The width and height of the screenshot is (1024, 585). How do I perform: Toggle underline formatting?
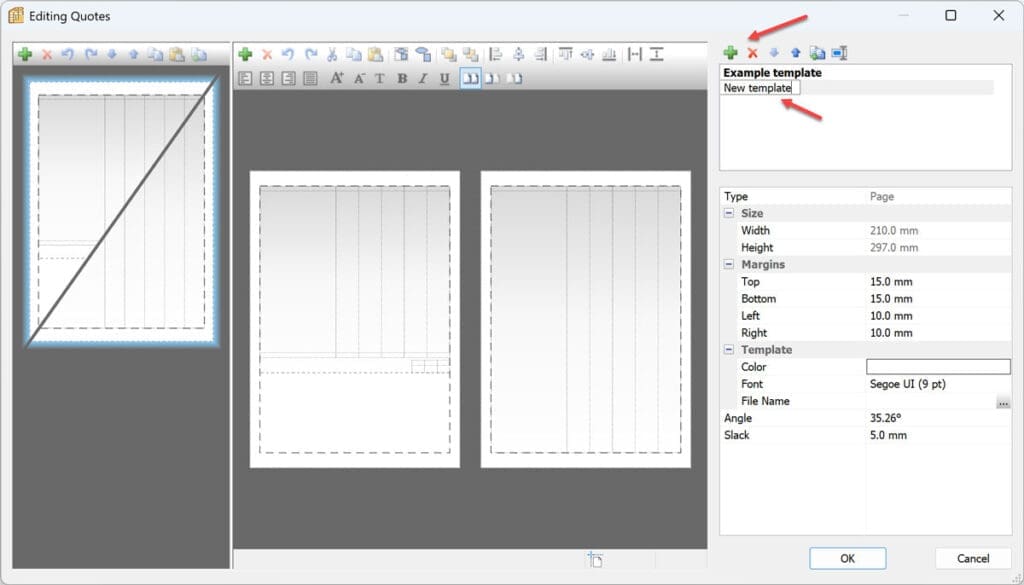445,79
